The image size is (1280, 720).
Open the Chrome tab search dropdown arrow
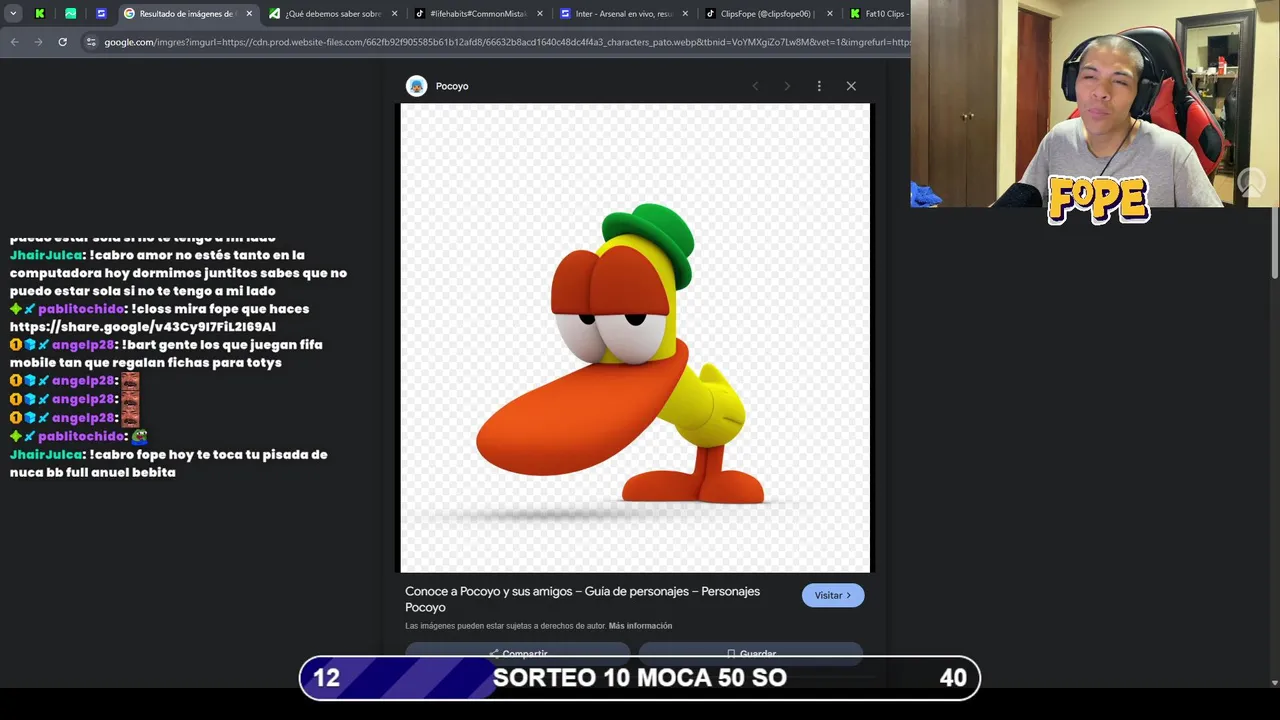tap(13, 14)
